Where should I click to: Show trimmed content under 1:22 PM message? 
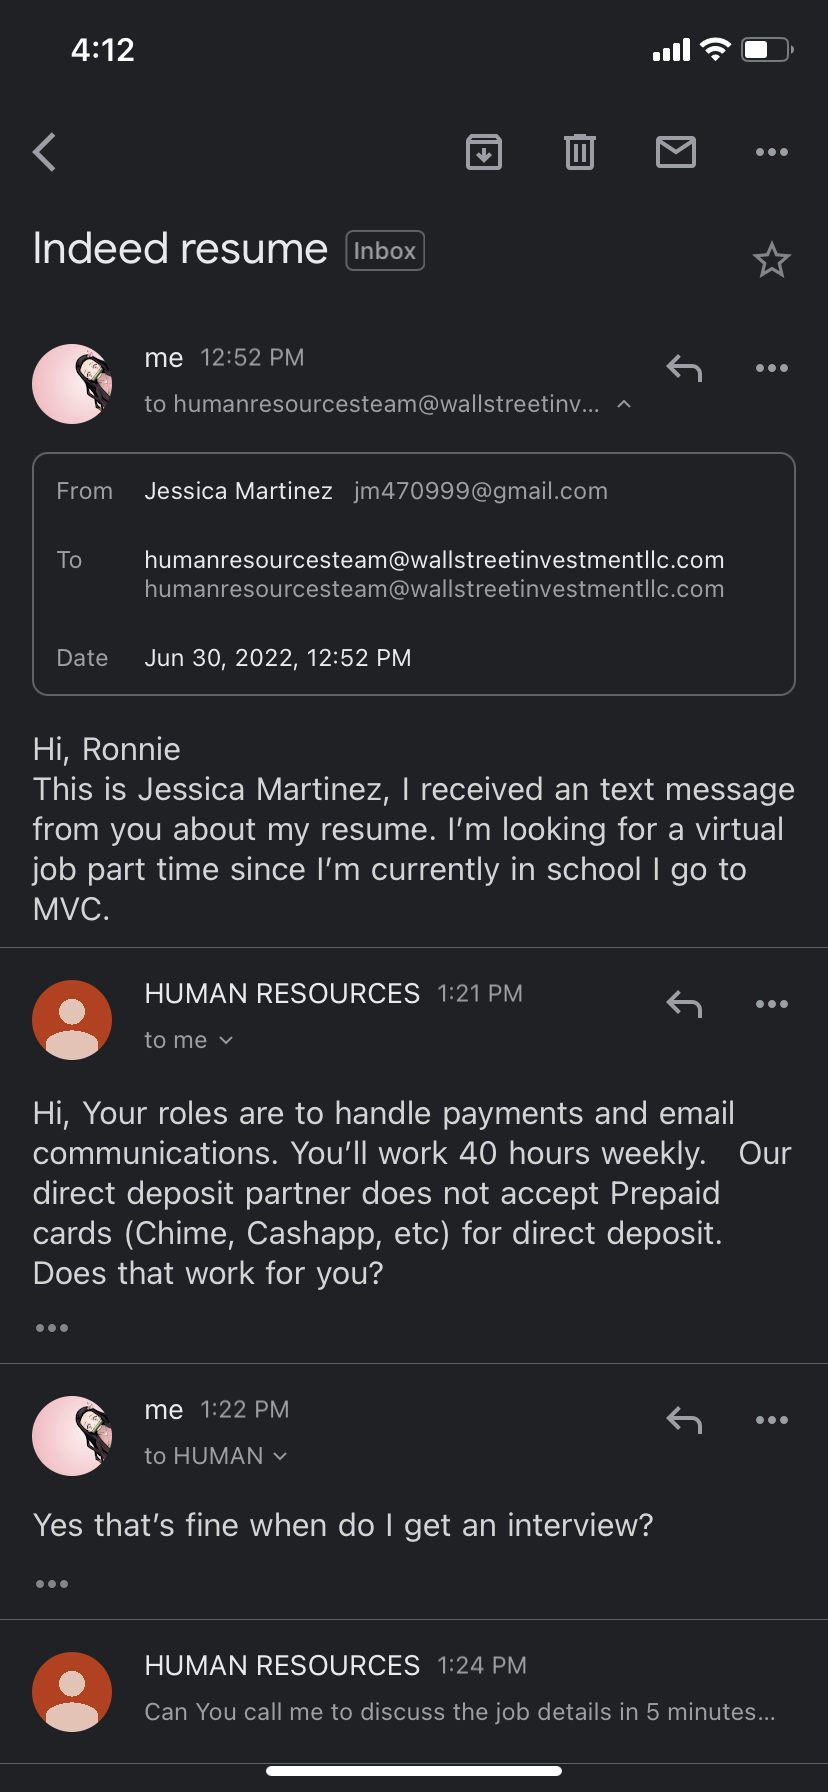pyautogui.click(x=52, y=1584)
